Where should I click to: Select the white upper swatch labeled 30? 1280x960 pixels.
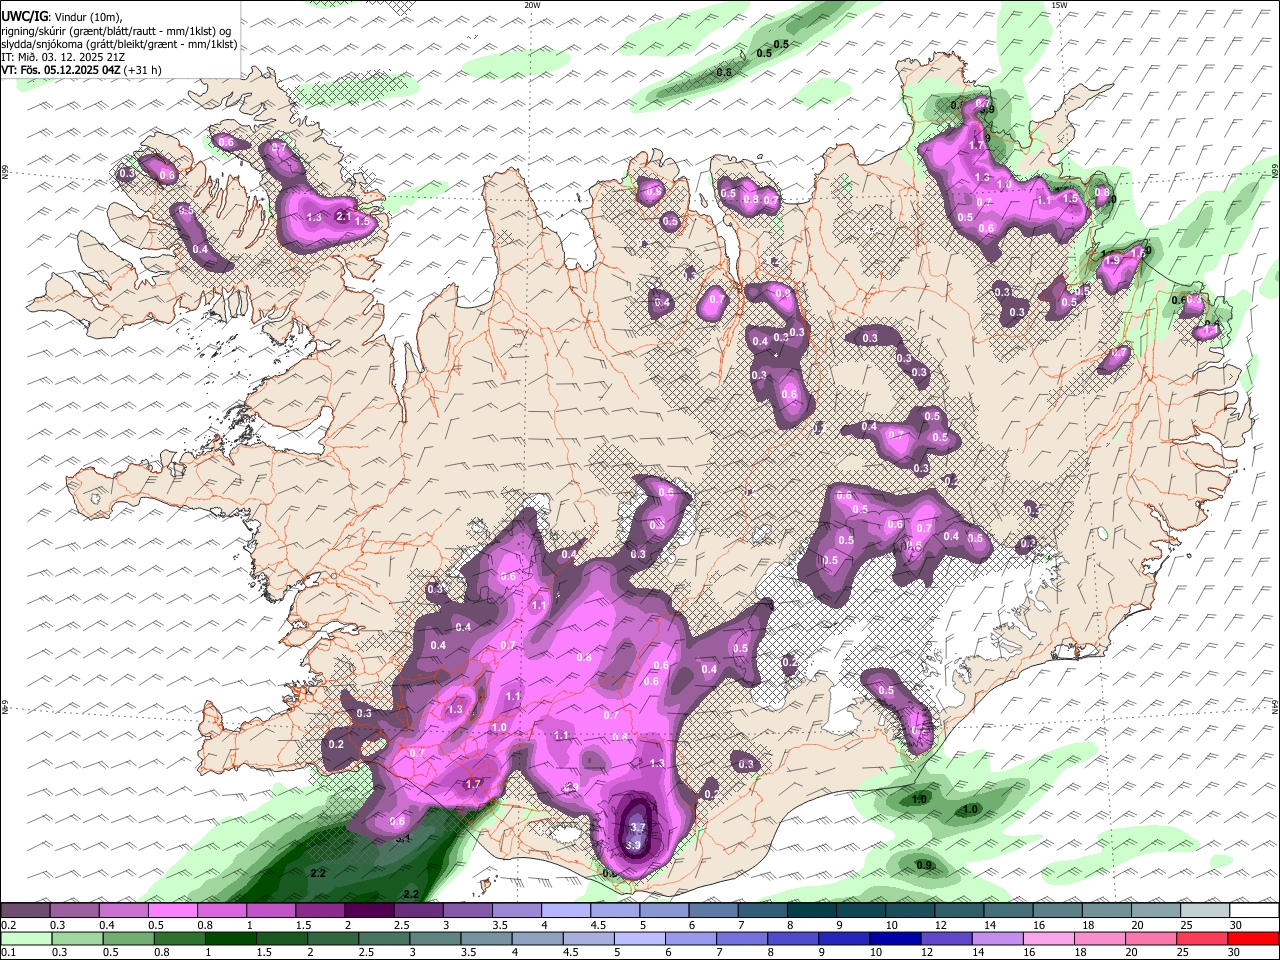tap(1255, 911)
